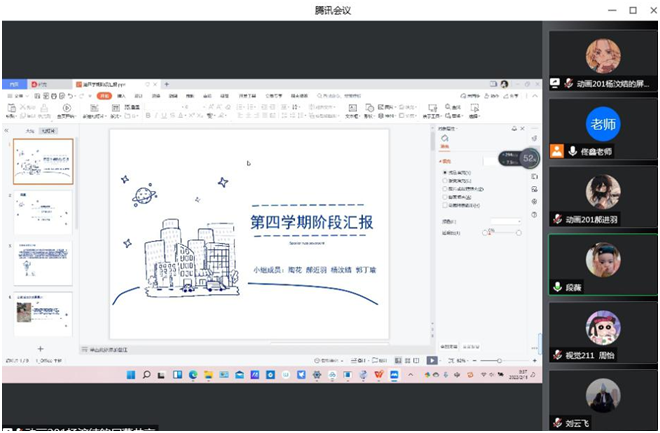Click the 填充 fill icon in properties panel

click(445, 138)
